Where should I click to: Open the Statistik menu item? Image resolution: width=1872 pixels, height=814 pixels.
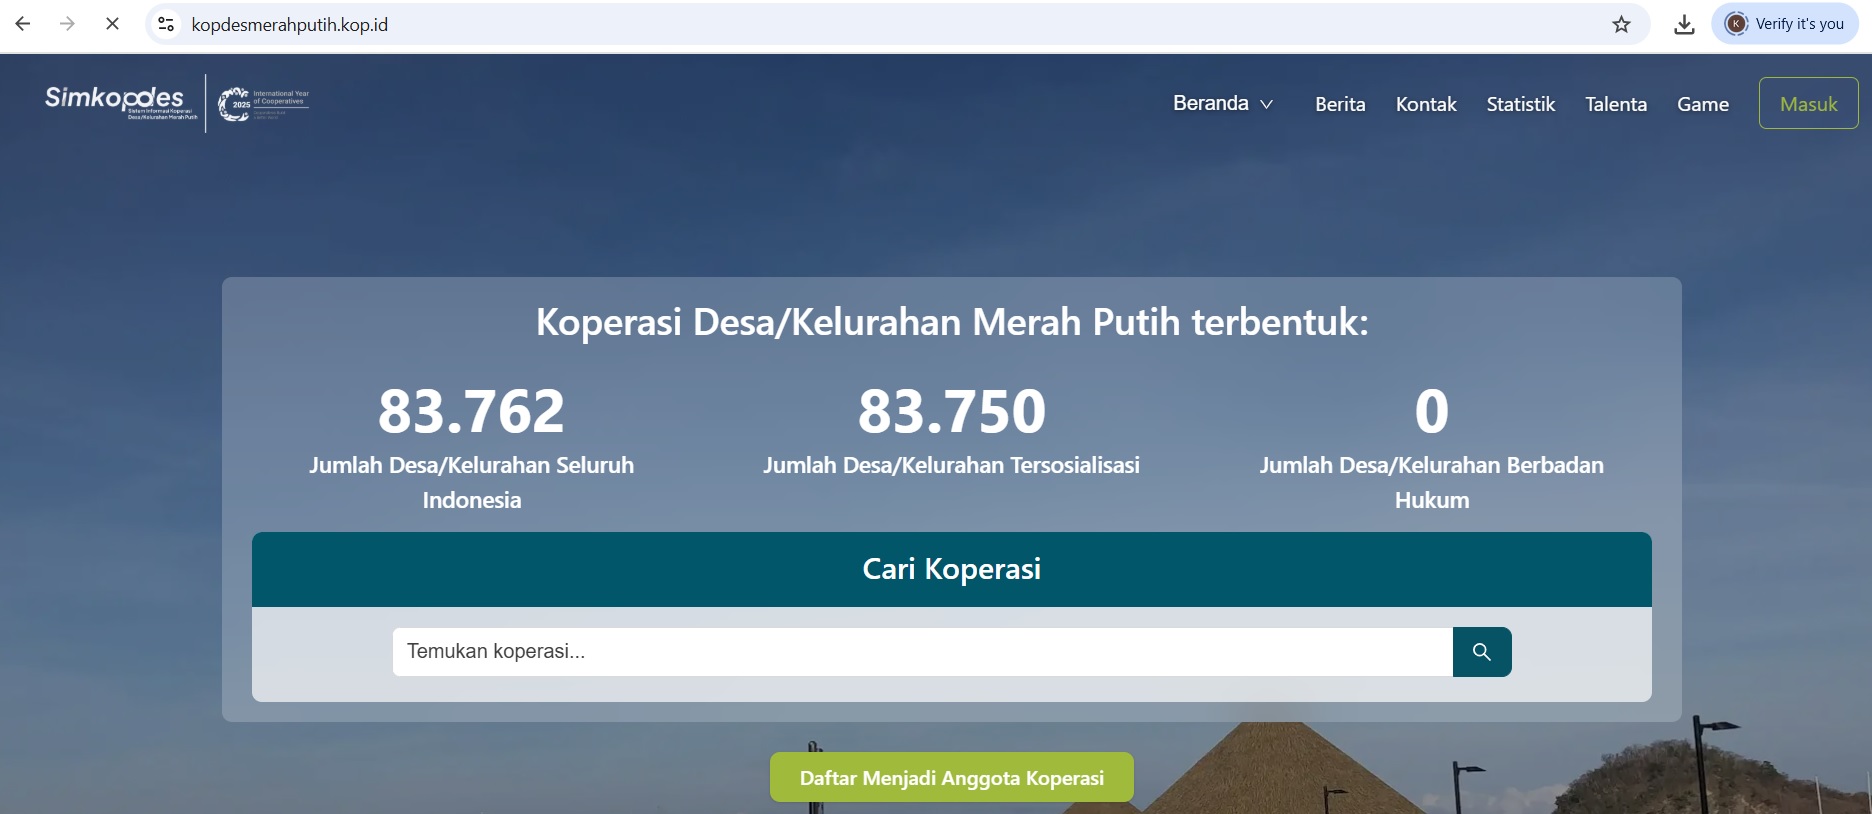[x=1520, y=104]
